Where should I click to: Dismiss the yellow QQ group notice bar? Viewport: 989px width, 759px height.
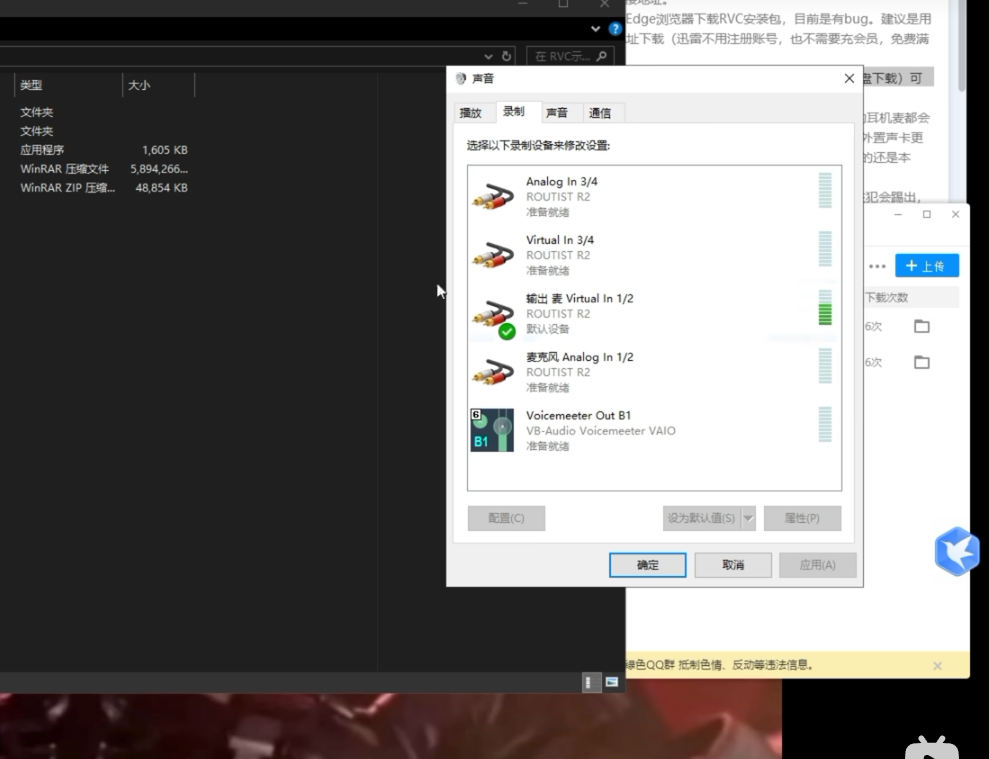[x=938, y=666]
